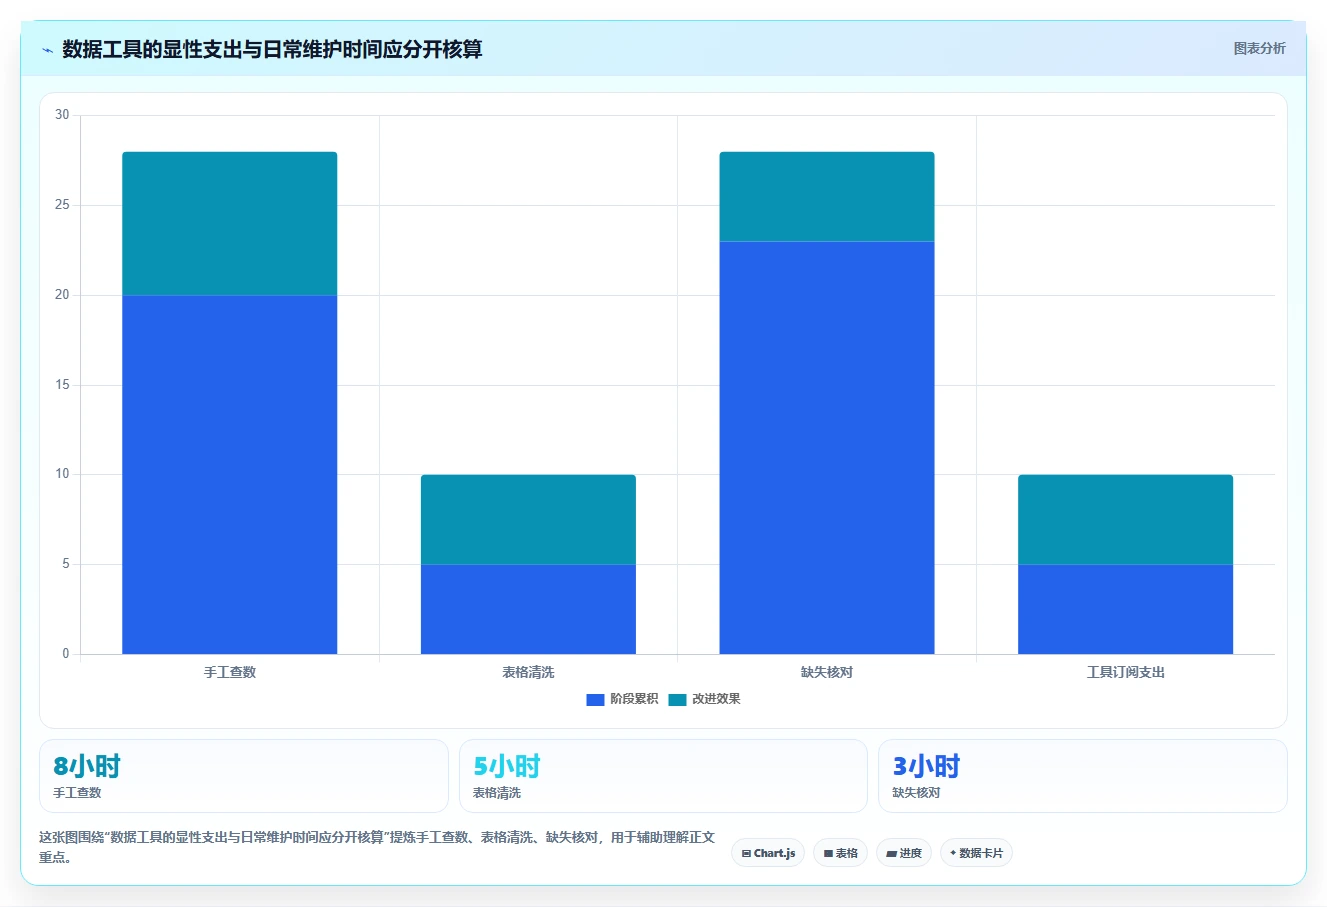Screen dimensions: 1327x907
Task: Click the 手工查数 x-axis label
Action: (x=230, y=672)
